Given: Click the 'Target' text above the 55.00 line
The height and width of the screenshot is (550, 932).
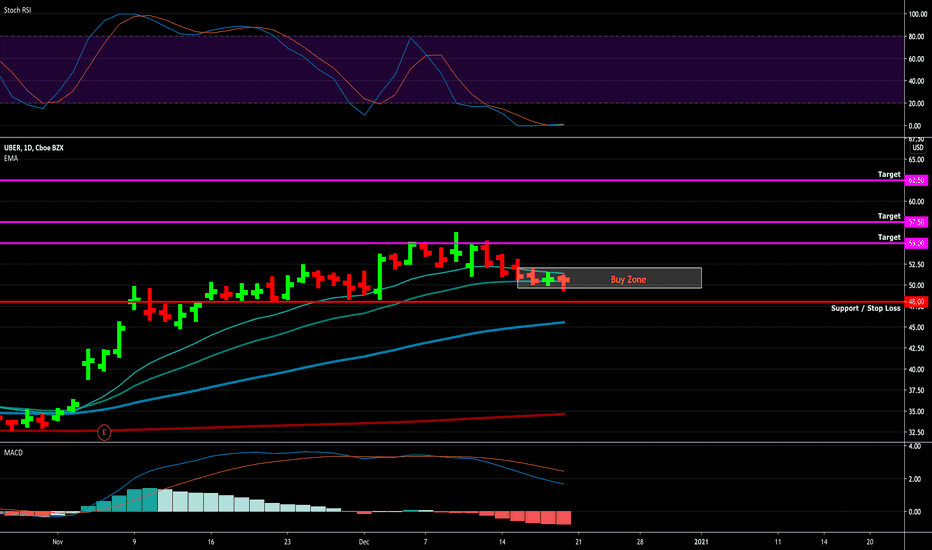Looking at the screenshot, I should coord(889,237).
